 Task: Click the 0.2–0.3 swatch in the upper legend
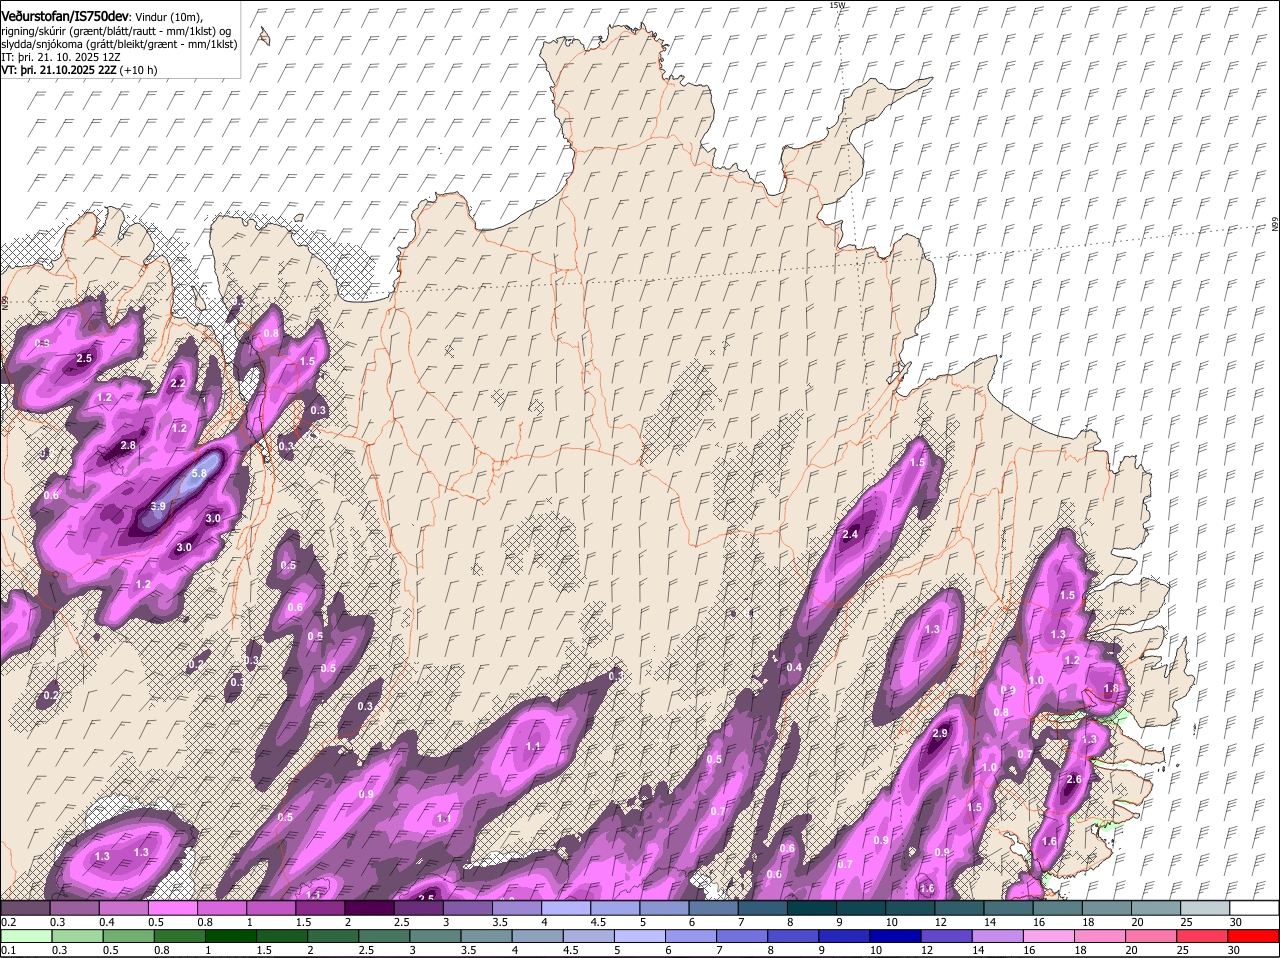(x=25, y=908)
